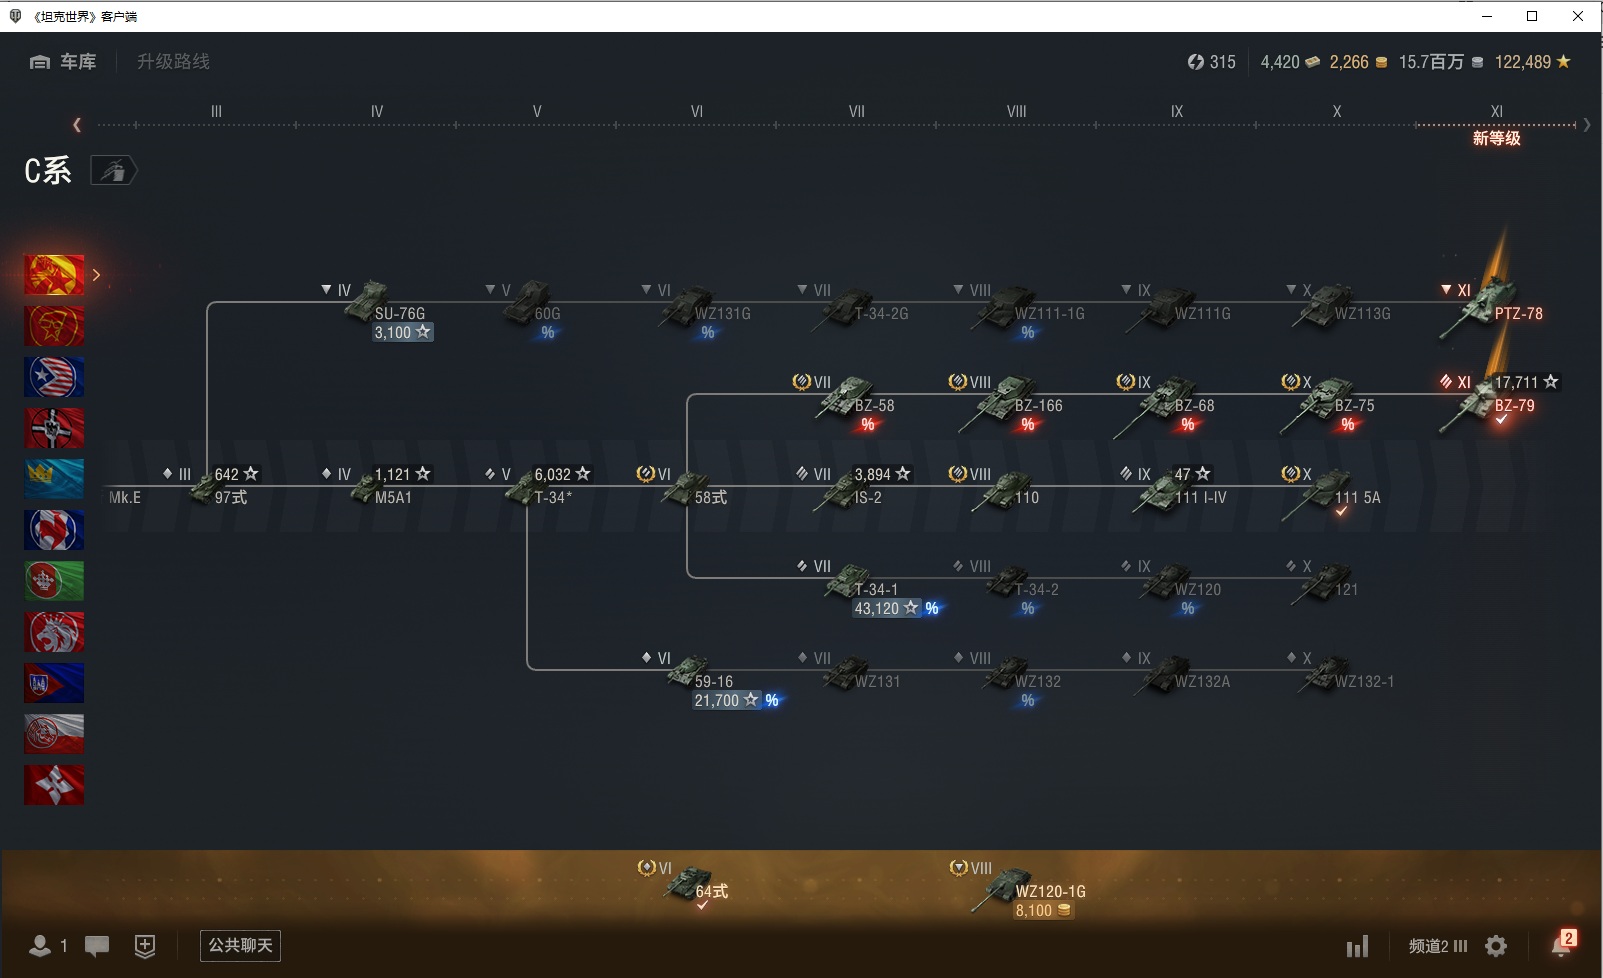Select the red flag with lion emblem
Screen dimensions: 1603x978
pyautogui.click(x=54, y=632)
